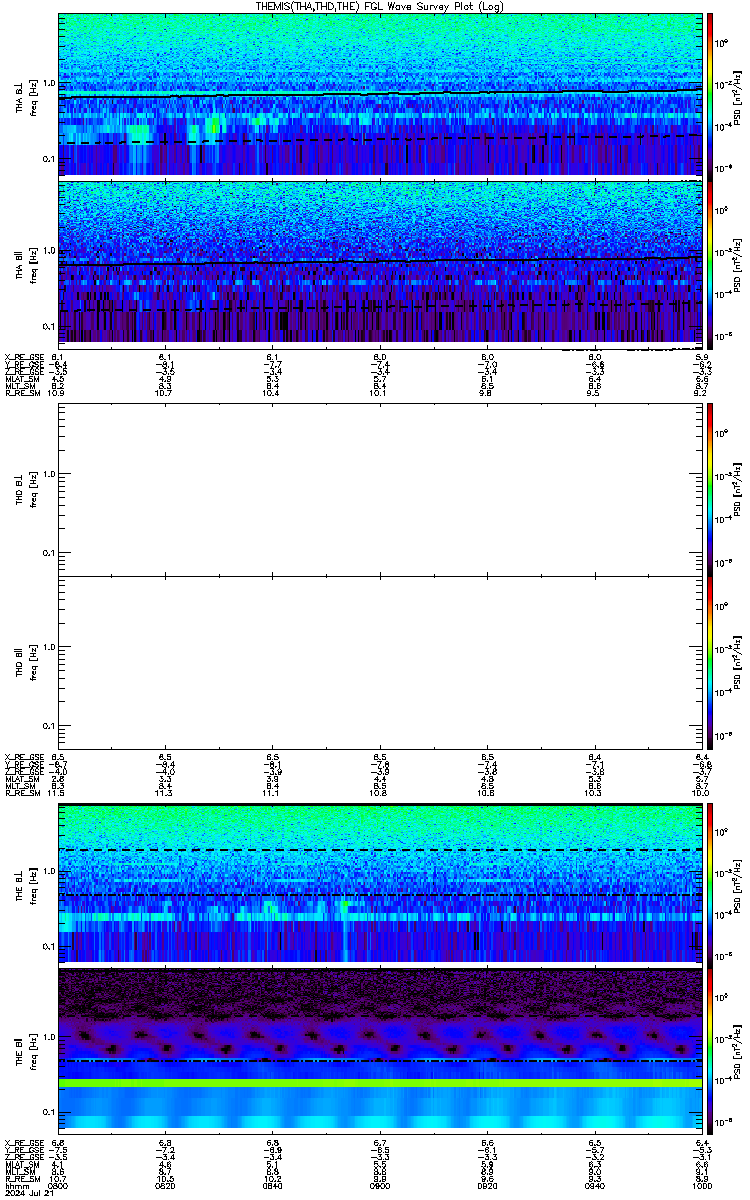
Task: Select the THE B∥ spectrogram panel
Action: (x=379, y=1049)
